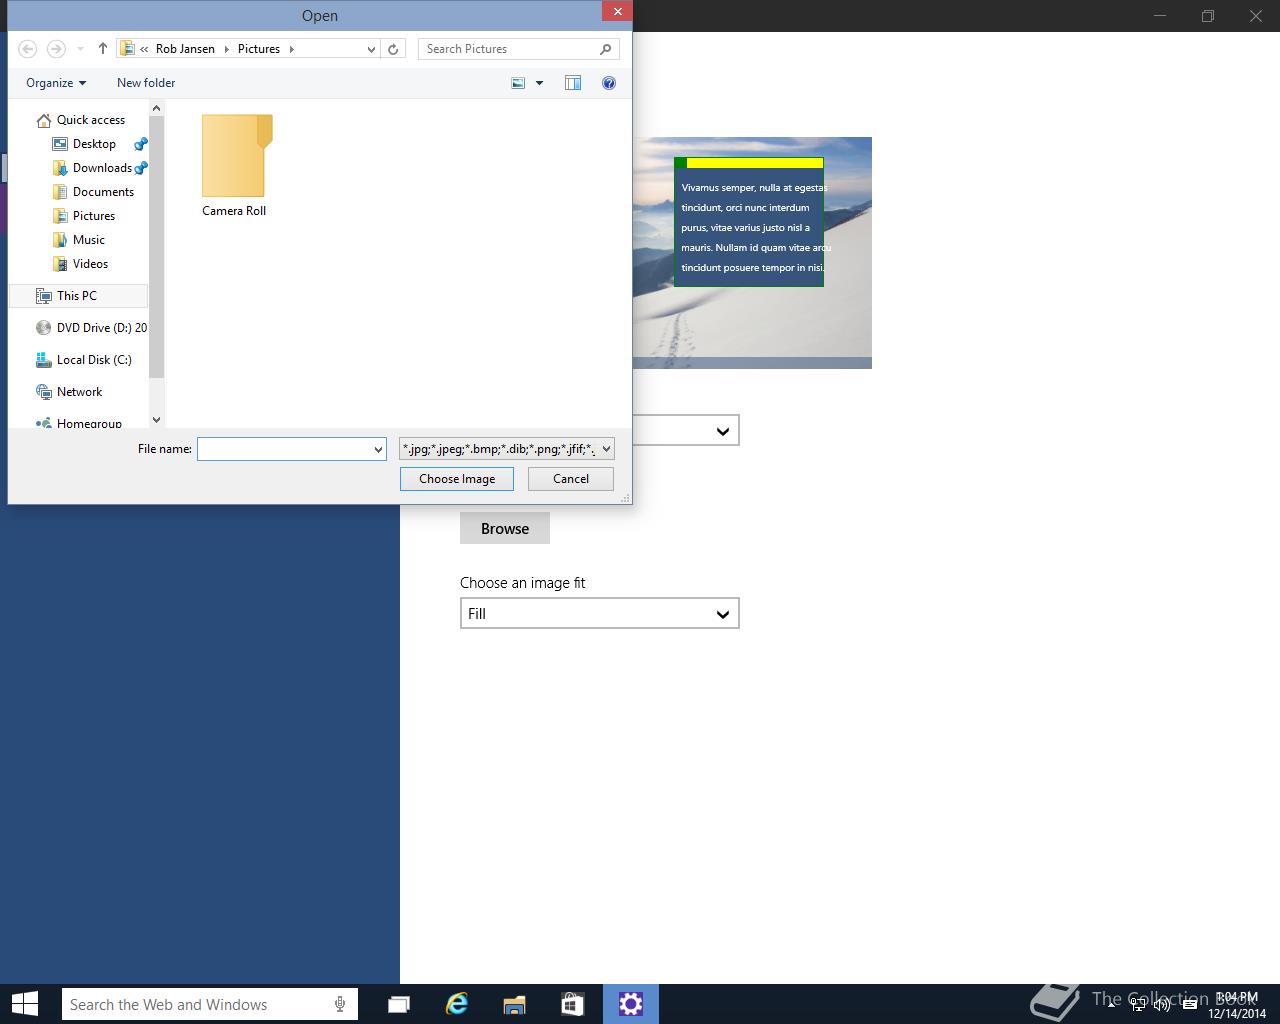Click the forward navigation arrow in the dialog

click(56, 49)
